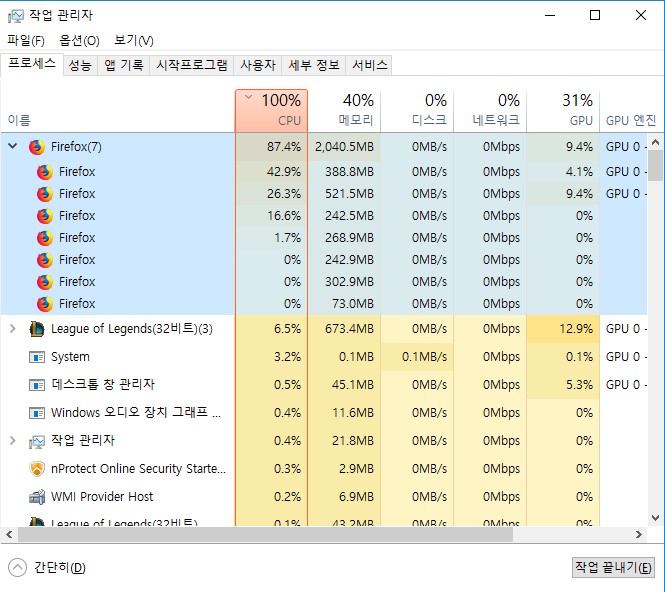Click the Windows 오디오 장치 그래프 icon

coord(37,413)
